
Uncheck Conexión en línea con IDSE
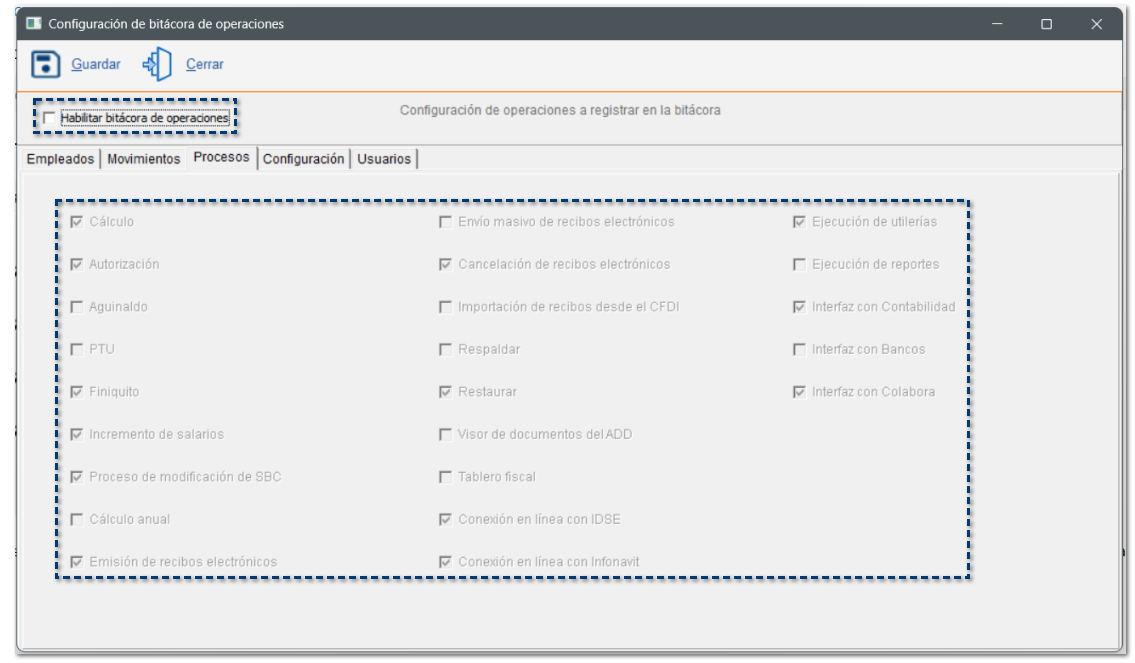pos(446,520)
